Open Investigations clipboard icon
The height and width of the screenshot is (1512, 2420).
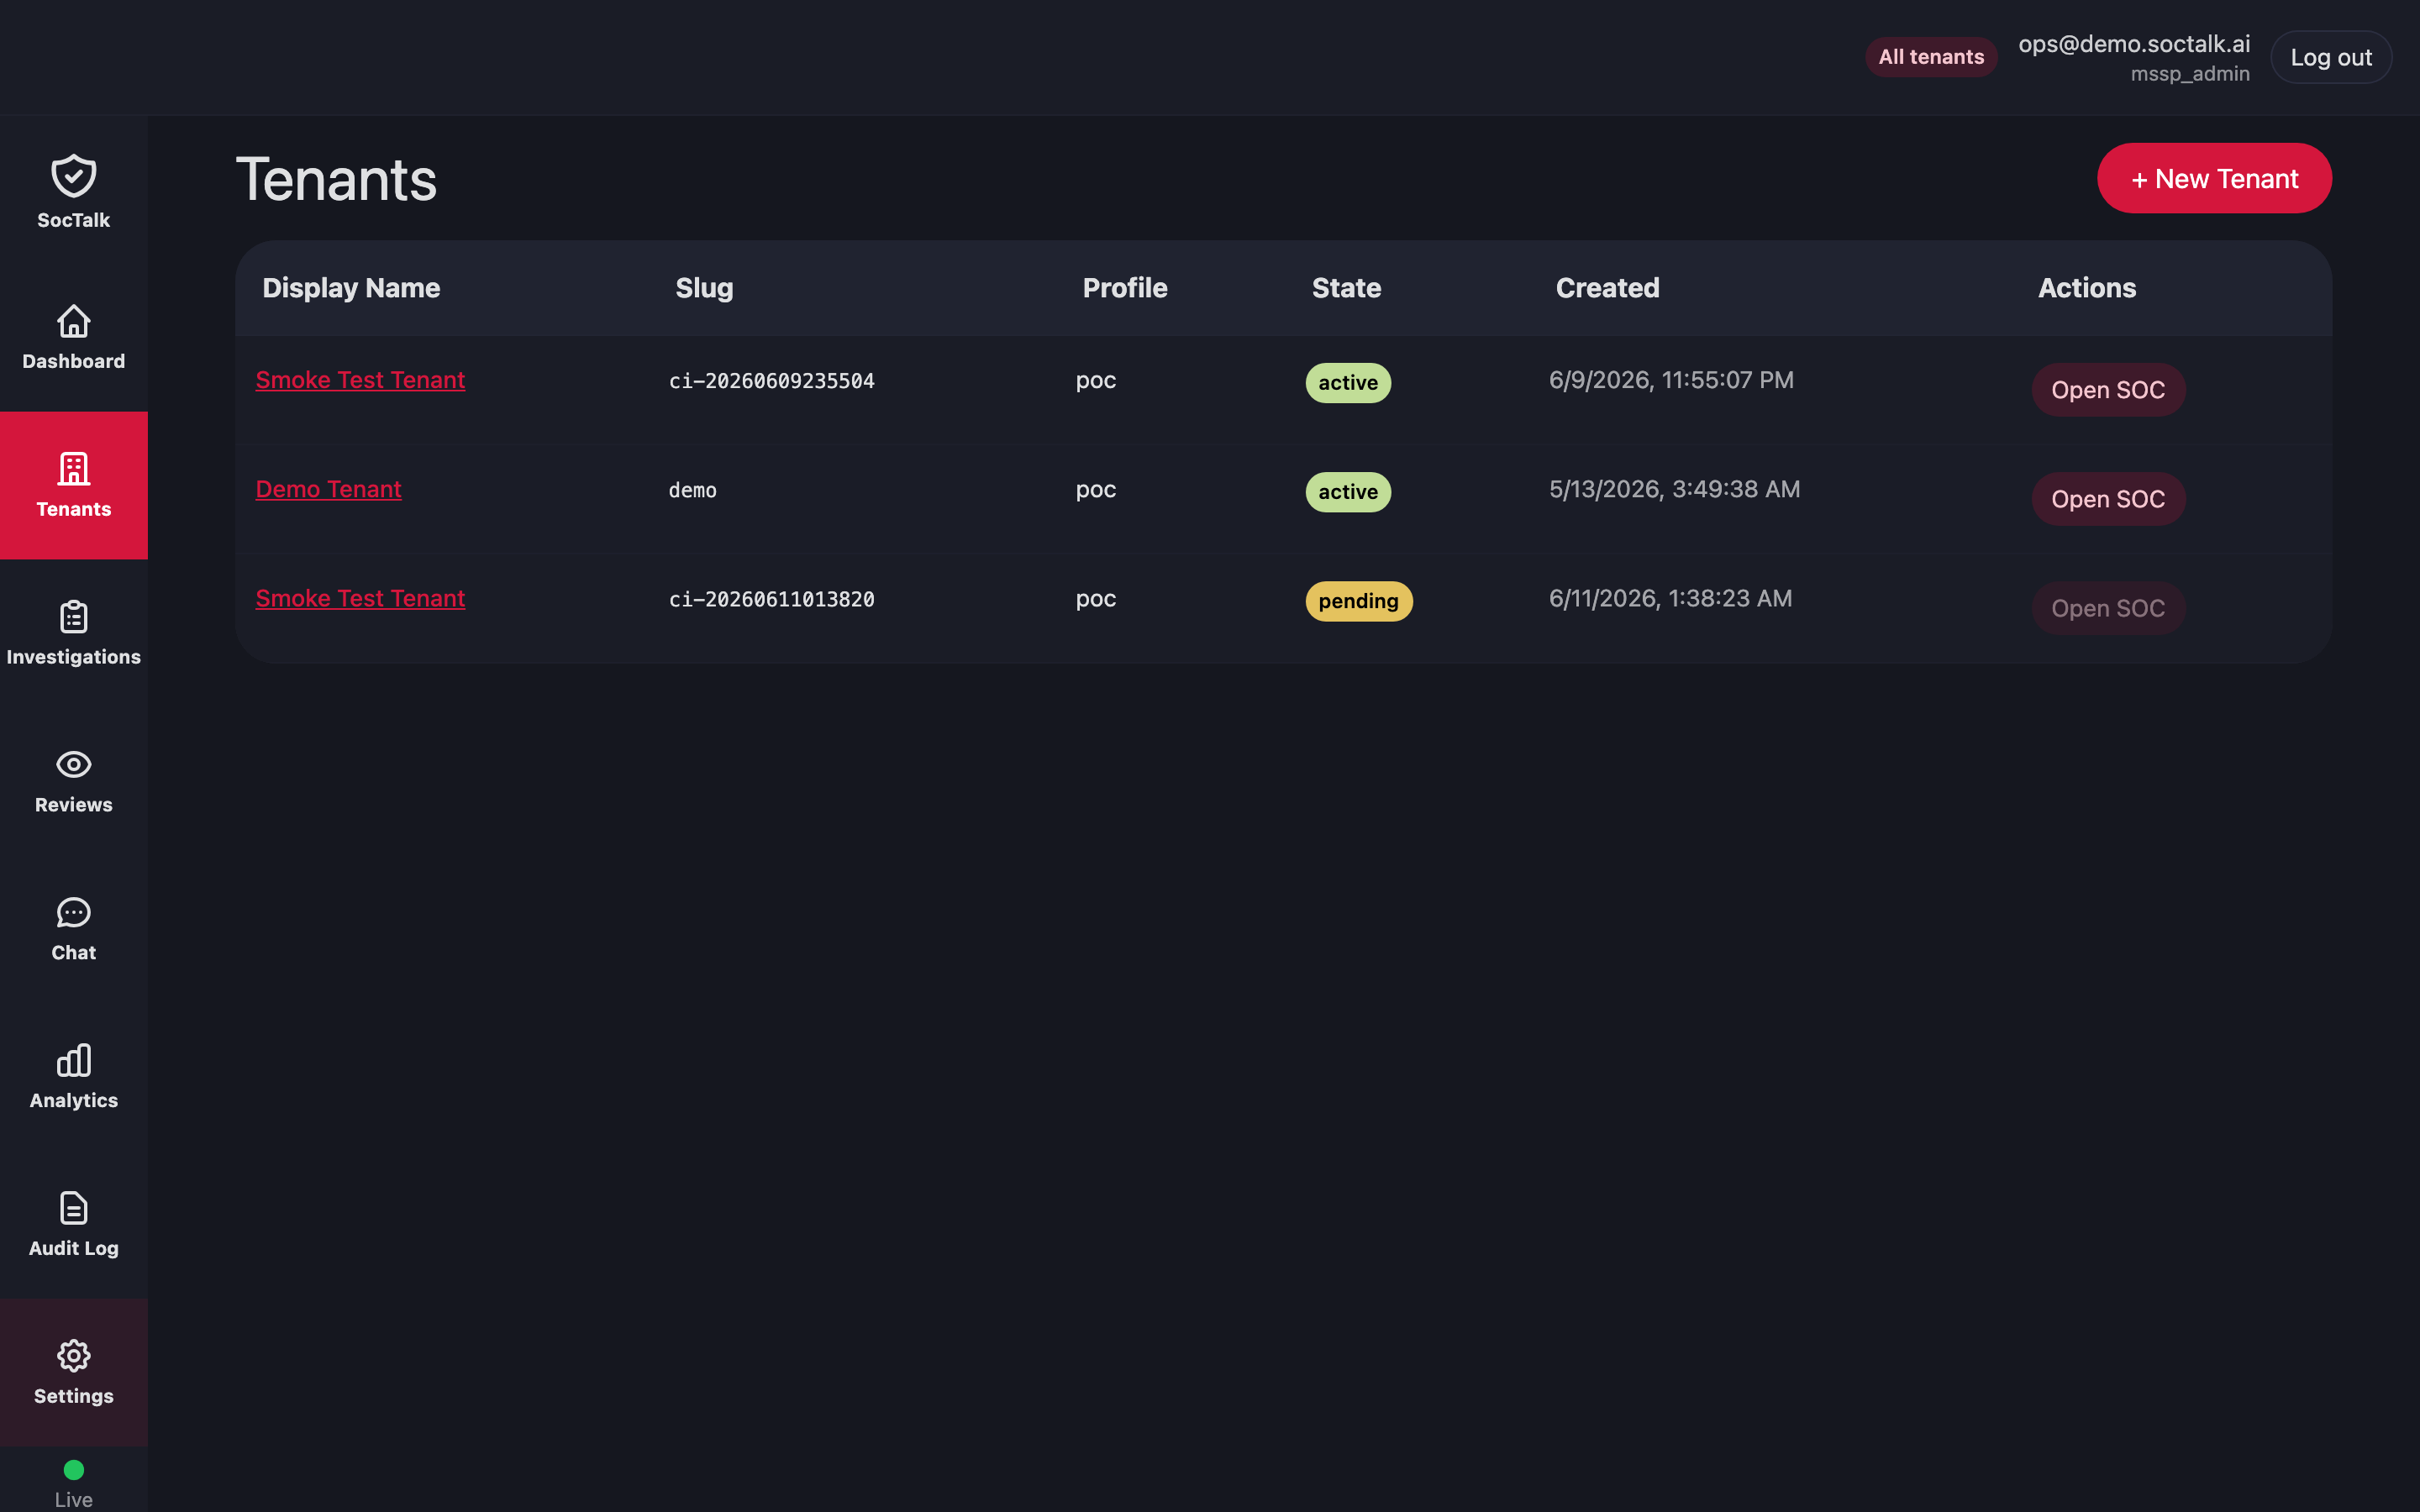click(74, 617)
